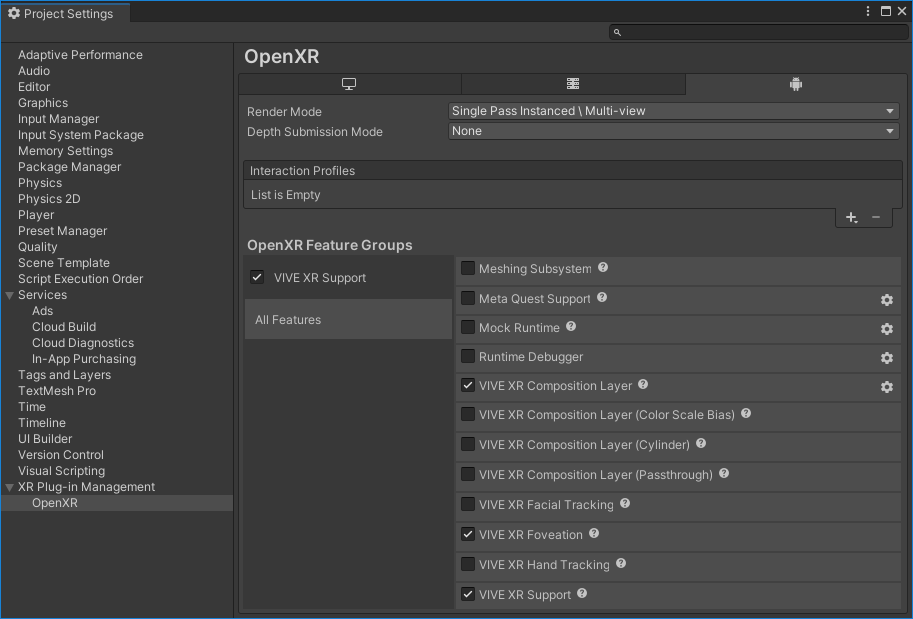This screenshot has width=913, height=619.
Task: Show help for VIVE XR Facial Tracking
Action: (625, 503)
